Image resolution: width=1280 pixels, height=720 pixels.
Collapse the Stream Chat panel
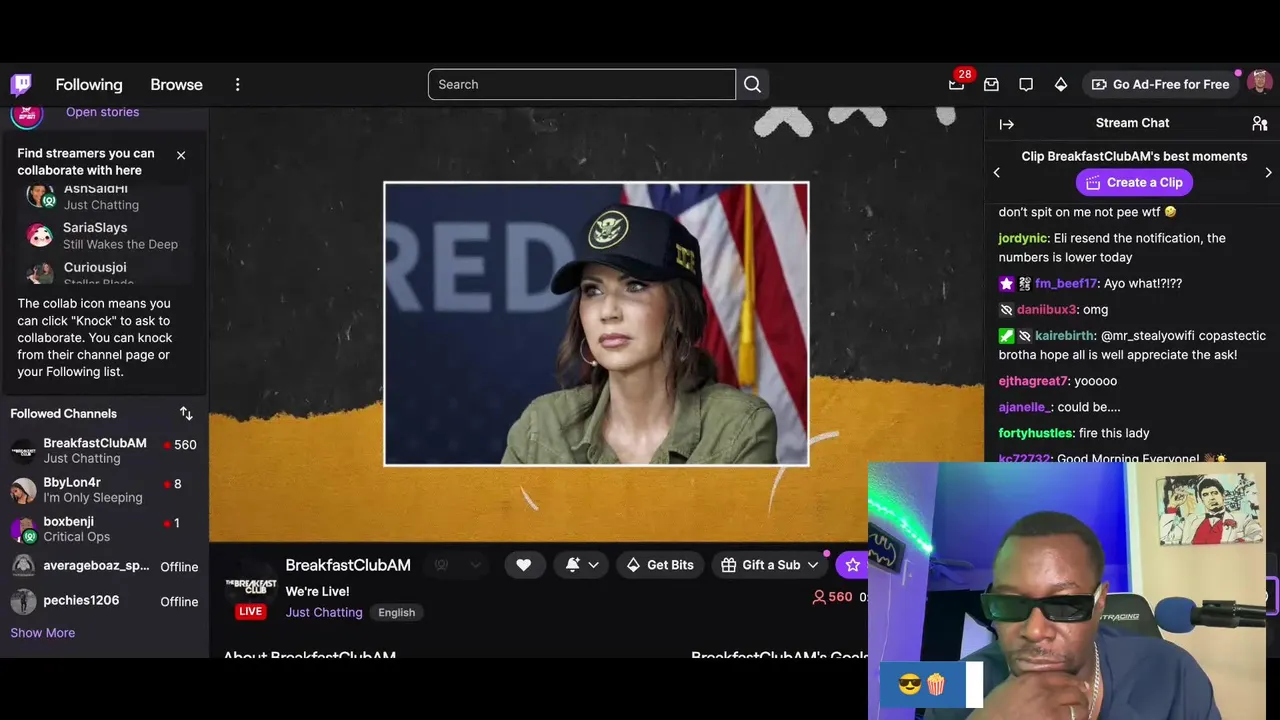tap(1007, 124)
